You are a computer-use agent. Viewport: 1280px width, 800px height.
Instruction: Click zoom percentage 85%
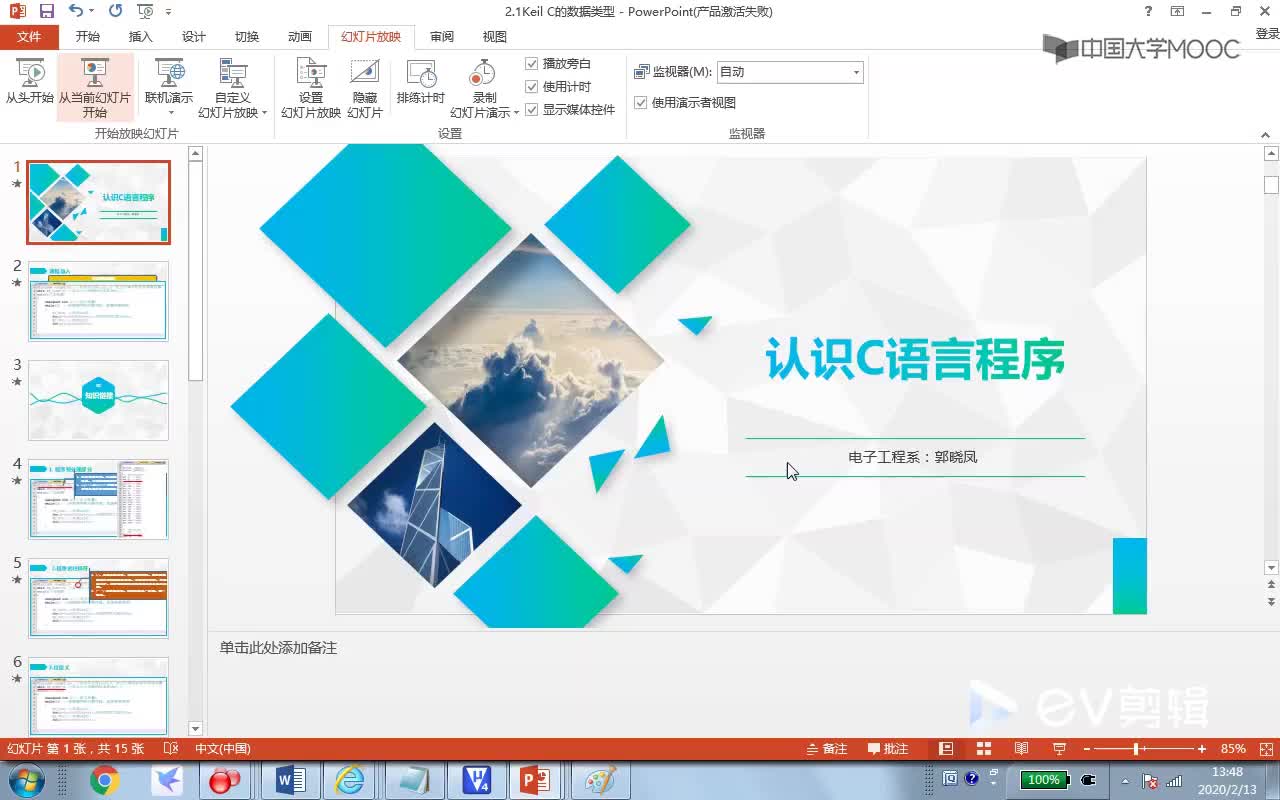tap(1233, 748)
